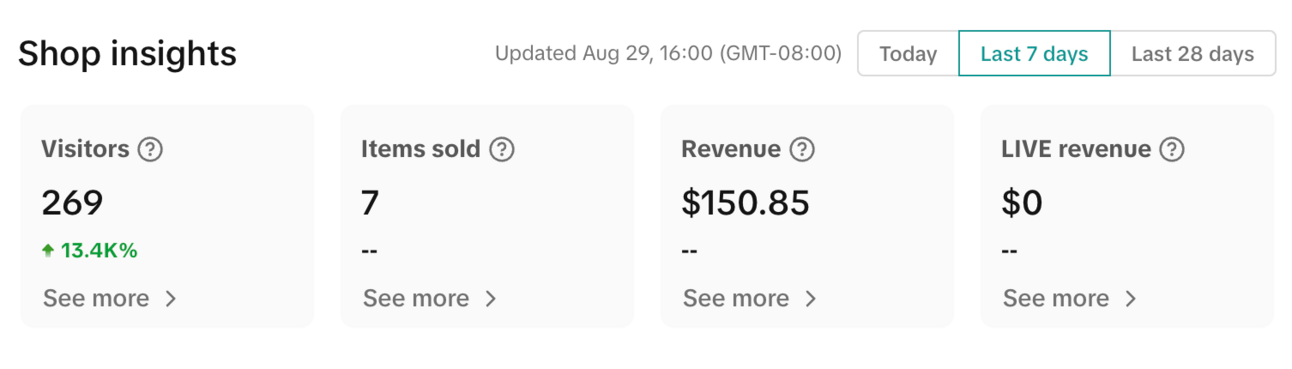Viewport: 1292px width, 369px height.
Task: Click the 13.4K% growth percentage
Action: coord(99,251)
